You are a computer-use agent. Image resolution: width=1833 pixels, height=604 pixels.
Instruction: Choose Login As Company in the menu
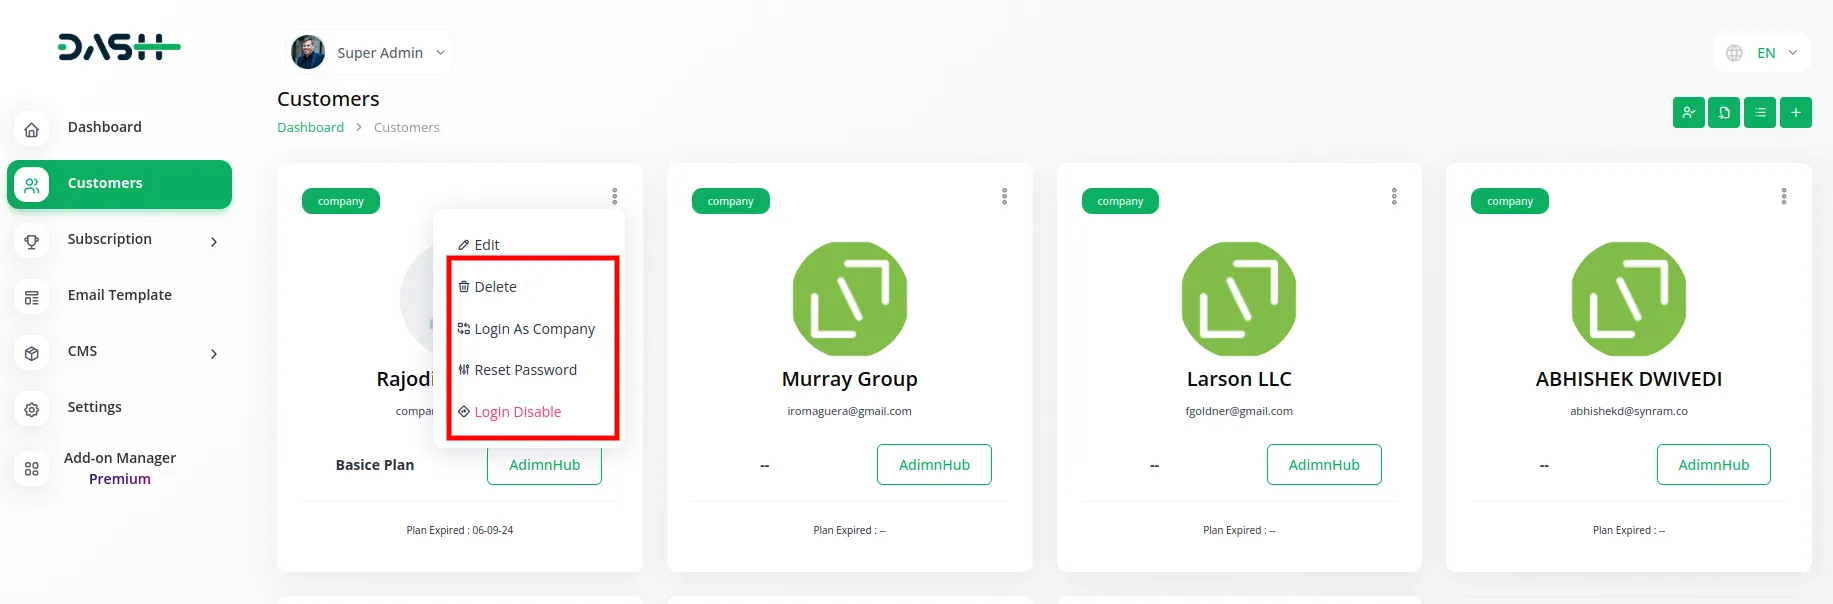click(x=534, y=329)
